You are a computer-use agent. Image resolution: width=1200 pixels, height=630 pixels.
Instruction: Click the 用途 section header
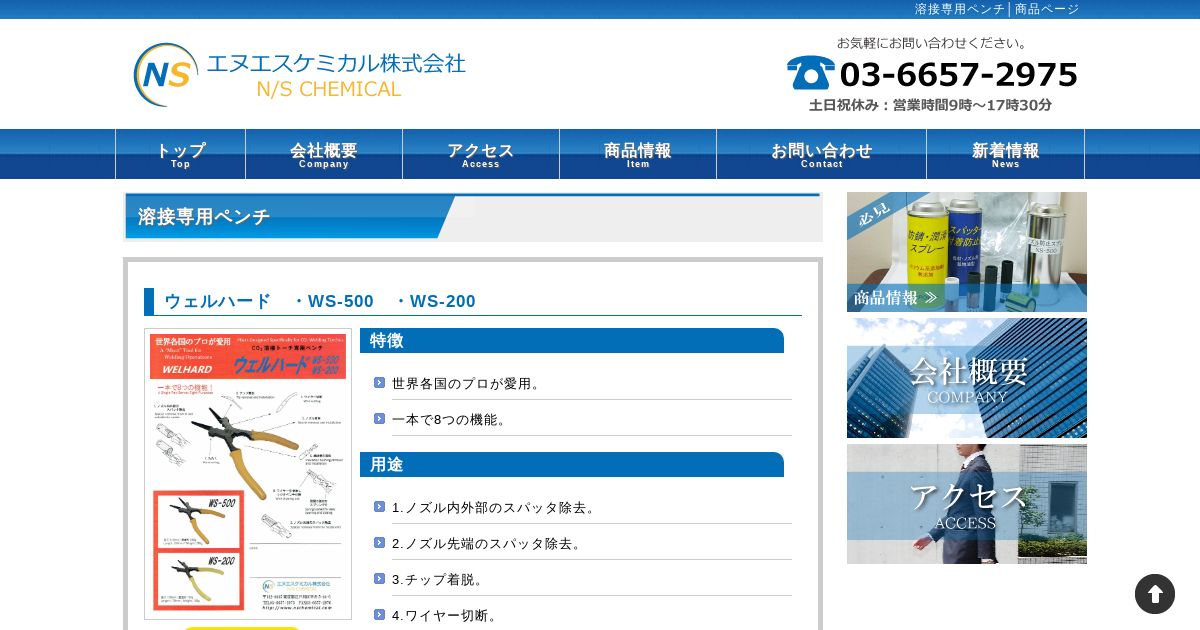[x=572, y=464]
